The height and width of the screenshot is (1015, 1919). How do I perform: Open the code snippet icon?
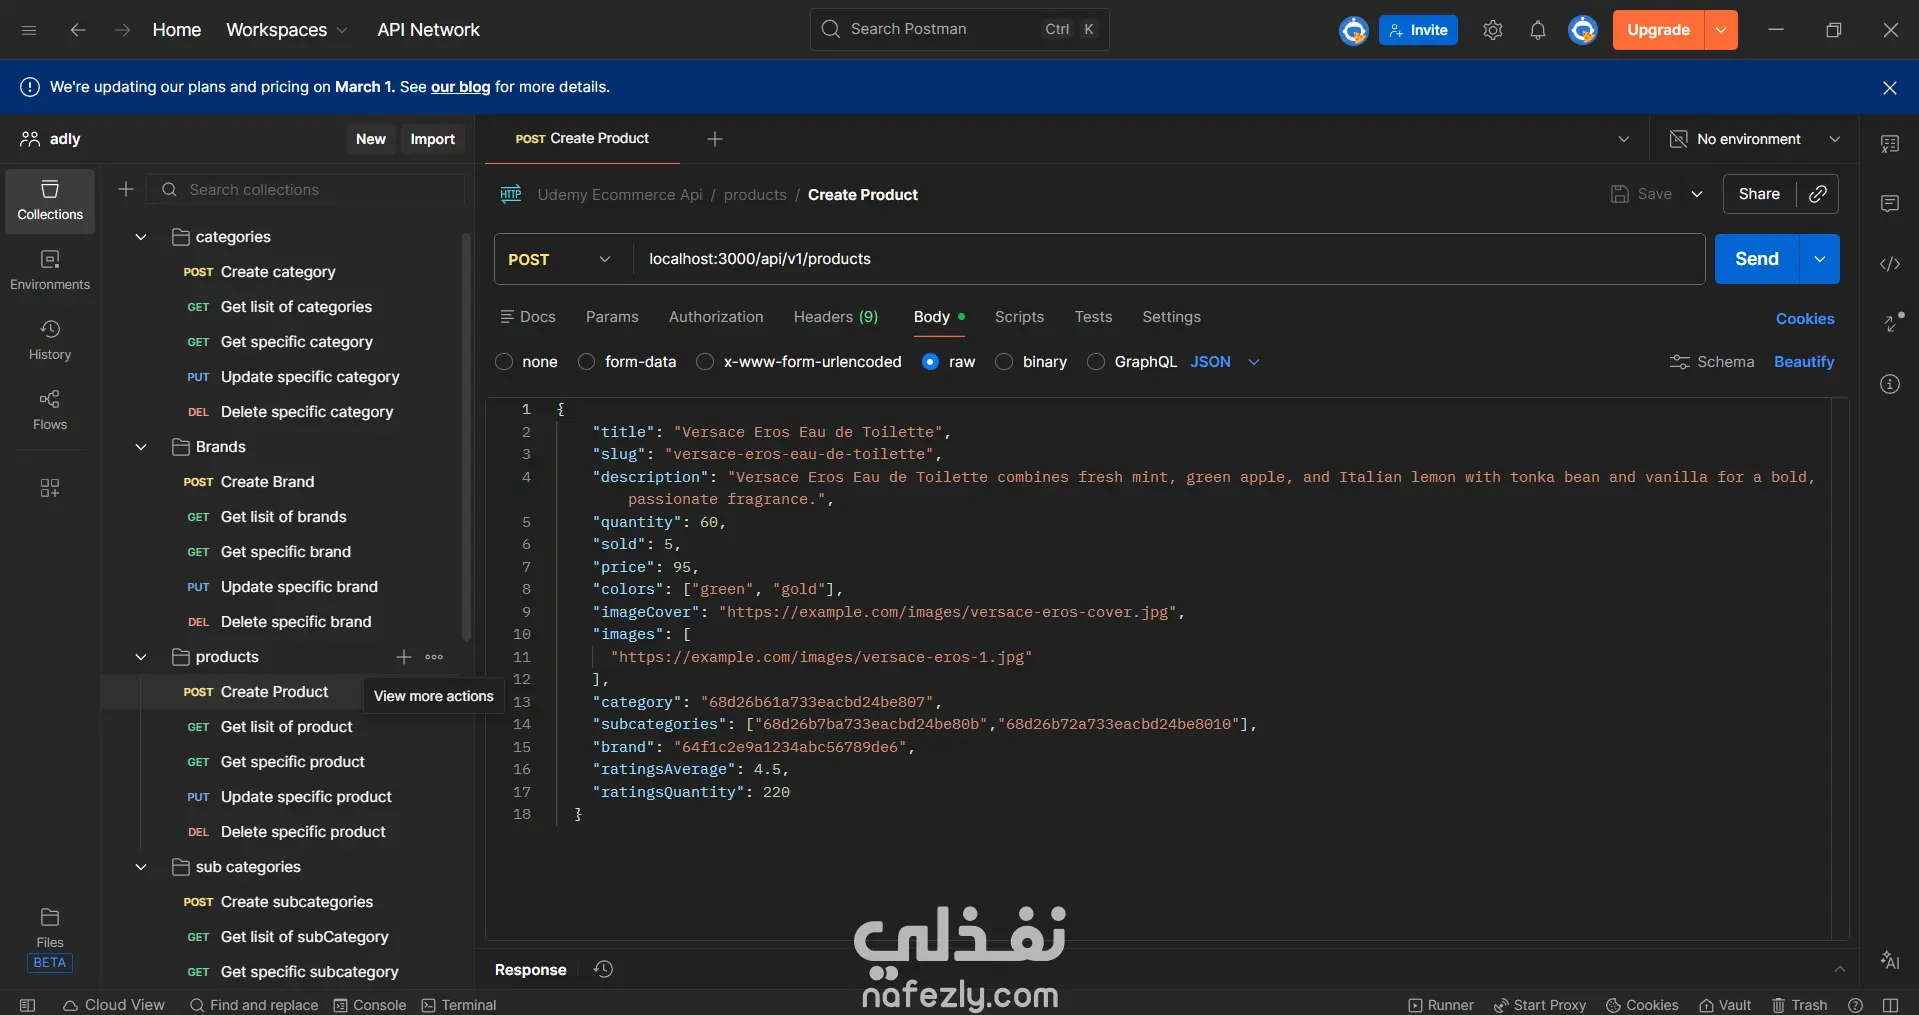1890,264
